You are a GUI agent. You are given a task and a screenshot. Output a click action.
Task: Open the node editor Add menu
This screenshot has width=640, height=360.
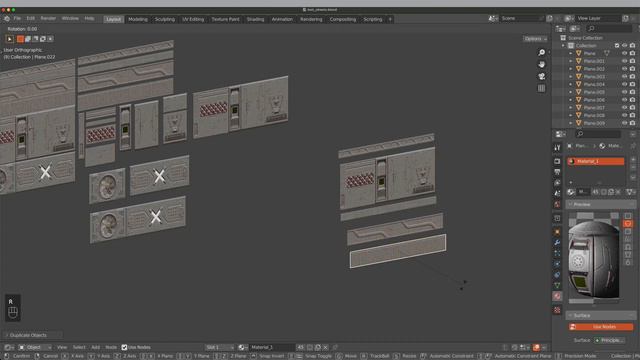click(96, 347)
